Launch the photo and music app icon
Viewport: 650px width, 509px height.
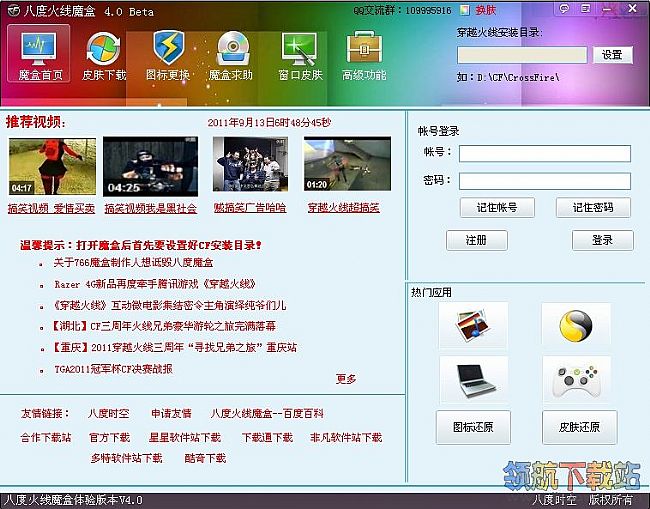[x=473, y=325]
